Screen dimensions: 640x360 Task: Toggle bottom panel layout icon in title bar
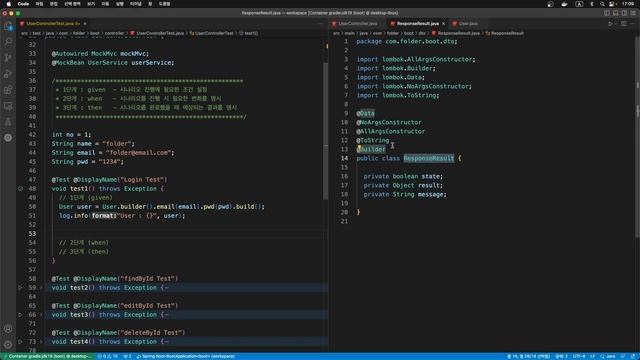coord(616,13)
